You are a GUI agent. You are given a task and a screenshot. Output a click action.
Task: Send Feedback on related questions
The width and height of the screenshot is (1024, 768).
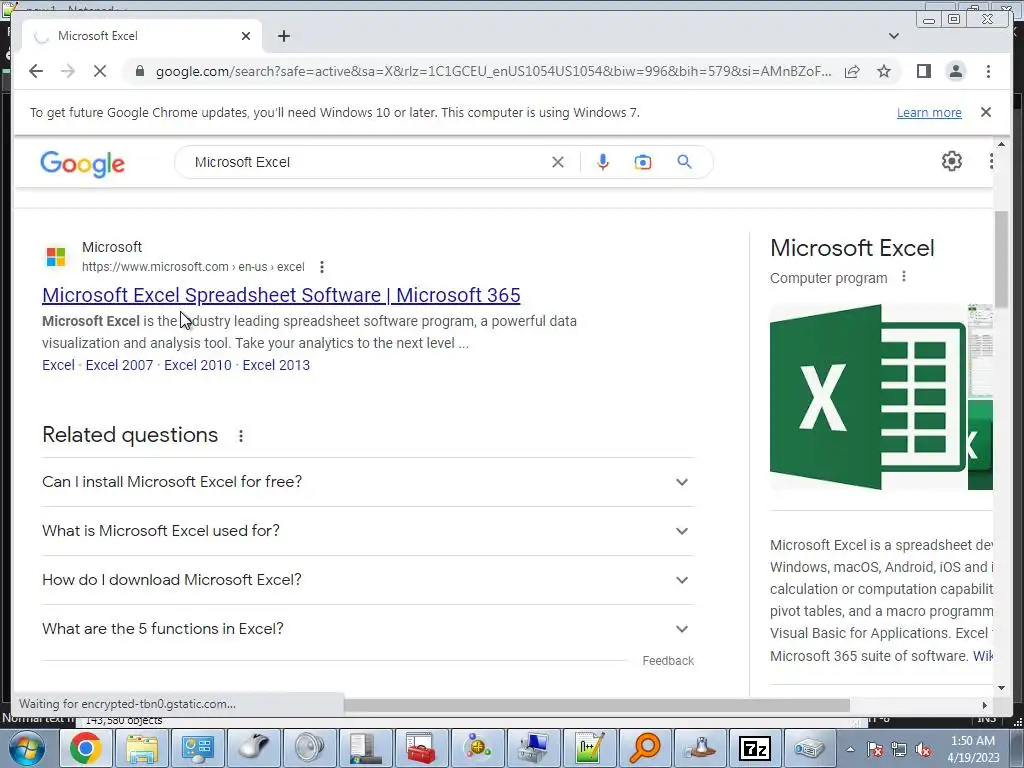pyautogui.click(x=667, y=661)
